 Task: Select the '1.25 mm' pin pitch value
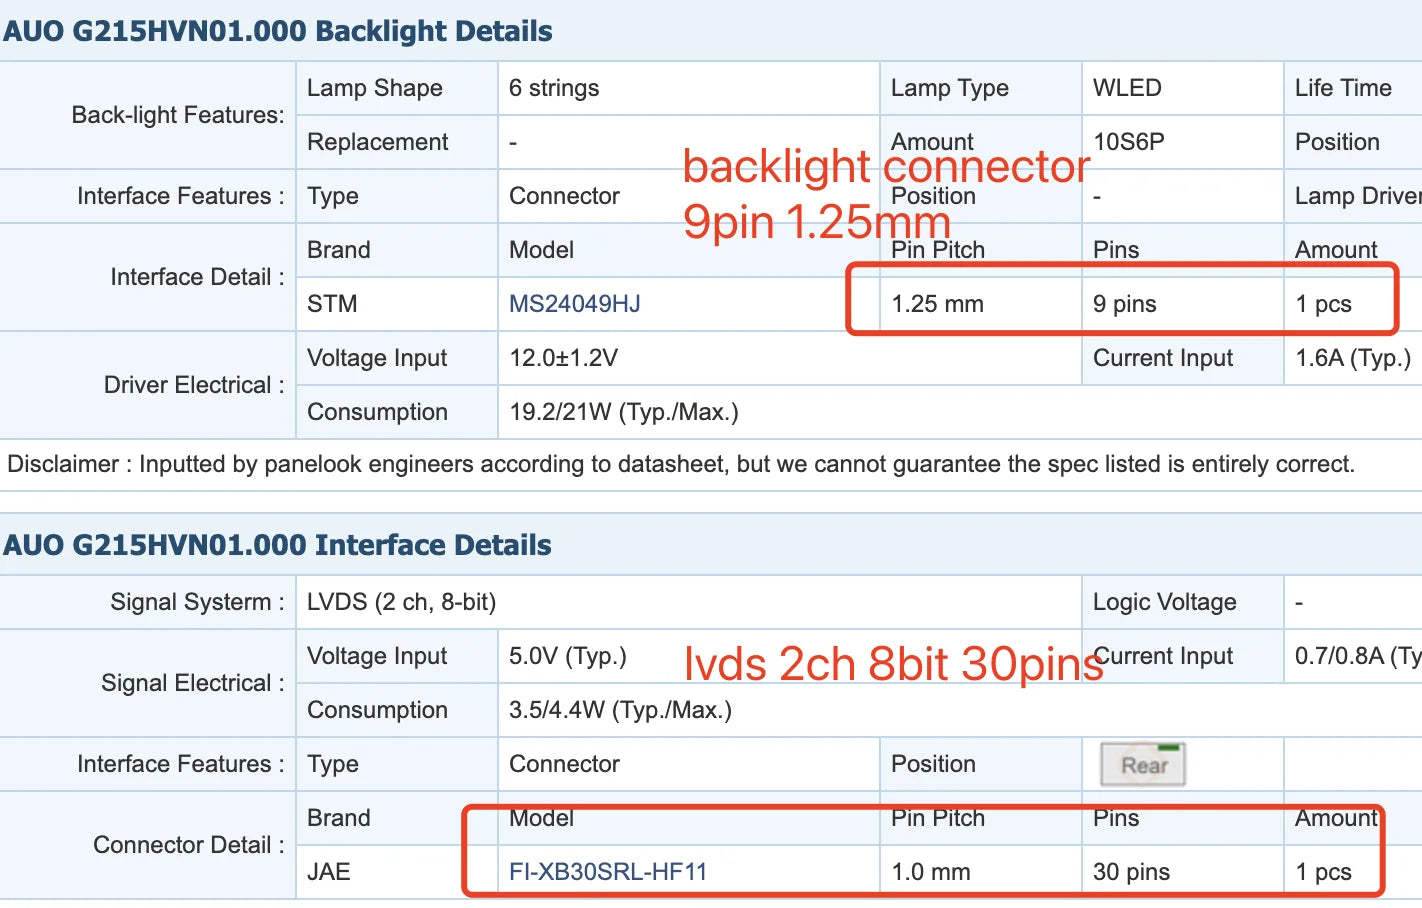click(x=937, y=304)
